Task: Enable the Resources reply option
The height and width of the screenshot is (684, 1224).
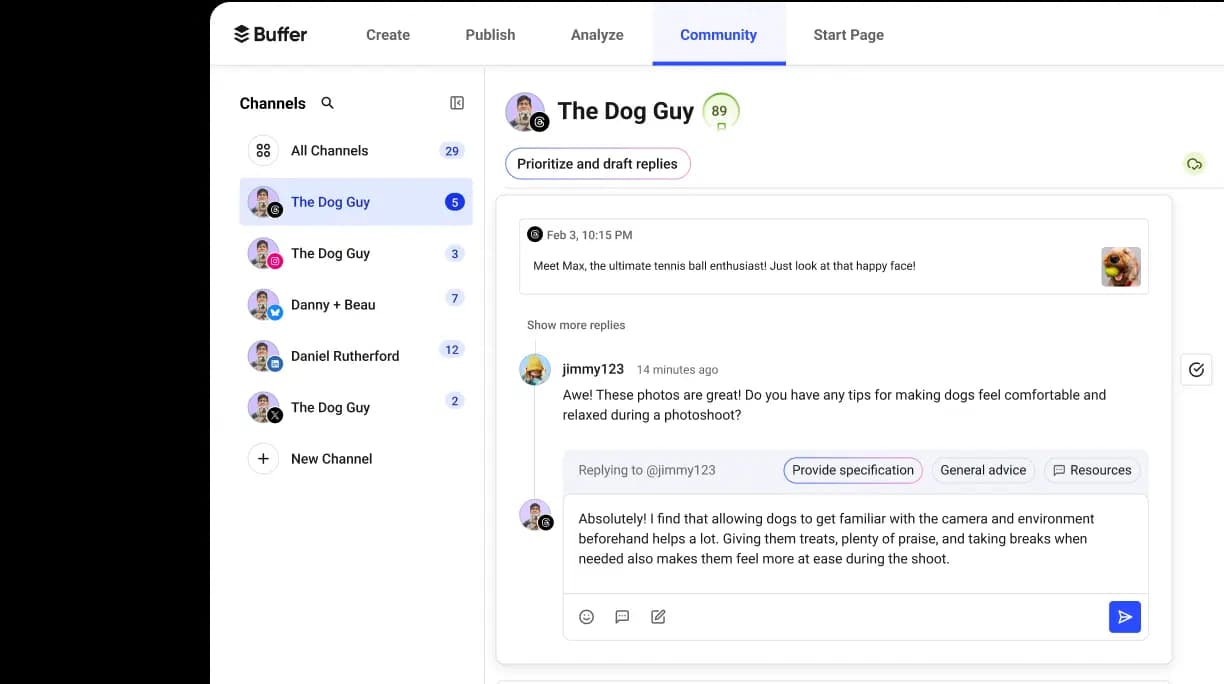Action: click(1092, 470)
